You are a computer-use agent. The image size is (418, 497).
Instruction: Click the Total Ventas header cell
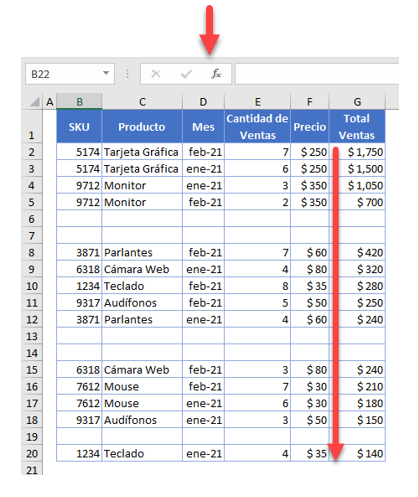tap(357, 127)
